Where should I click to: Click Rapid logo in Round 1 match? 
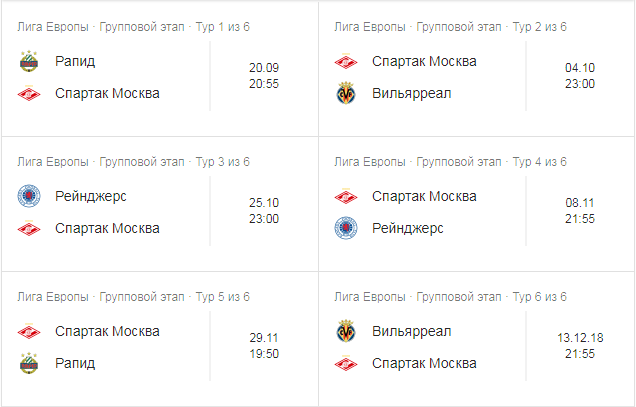point(29,62)
